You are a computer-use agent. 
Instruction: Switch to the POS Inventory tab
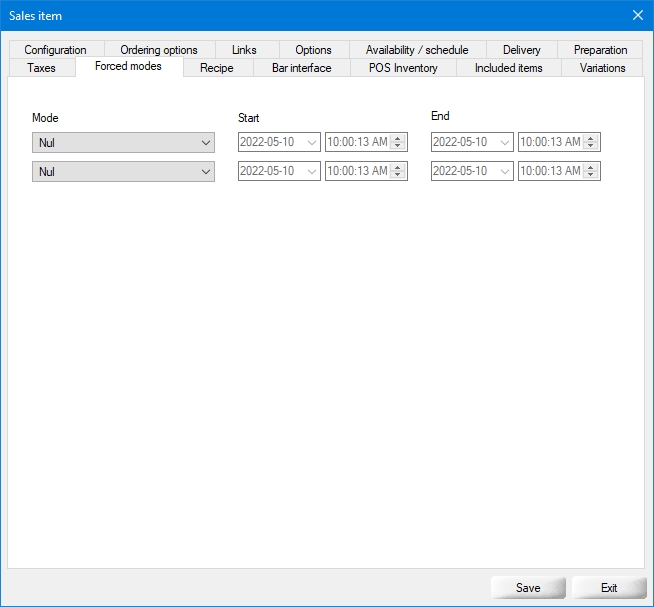403,68
